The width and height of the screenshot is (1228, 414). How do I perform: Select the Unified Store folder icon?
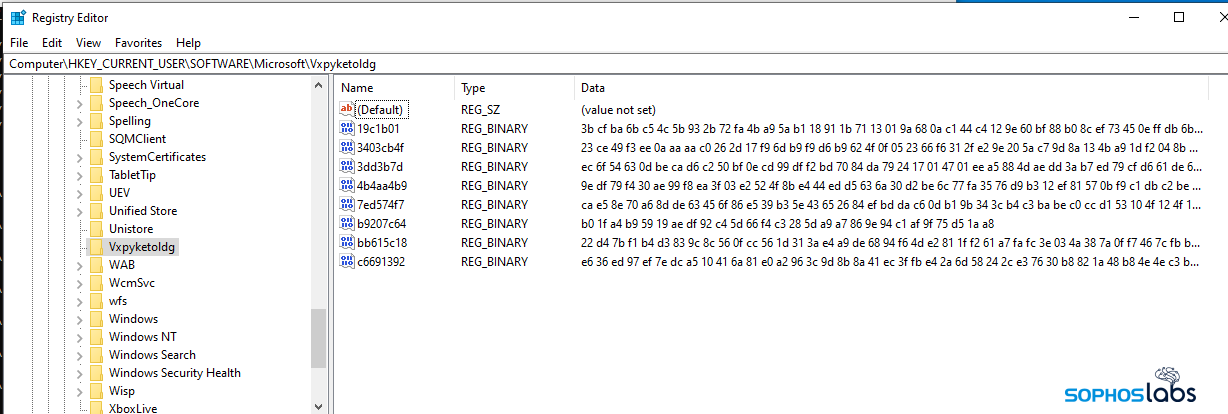point(96,211)
